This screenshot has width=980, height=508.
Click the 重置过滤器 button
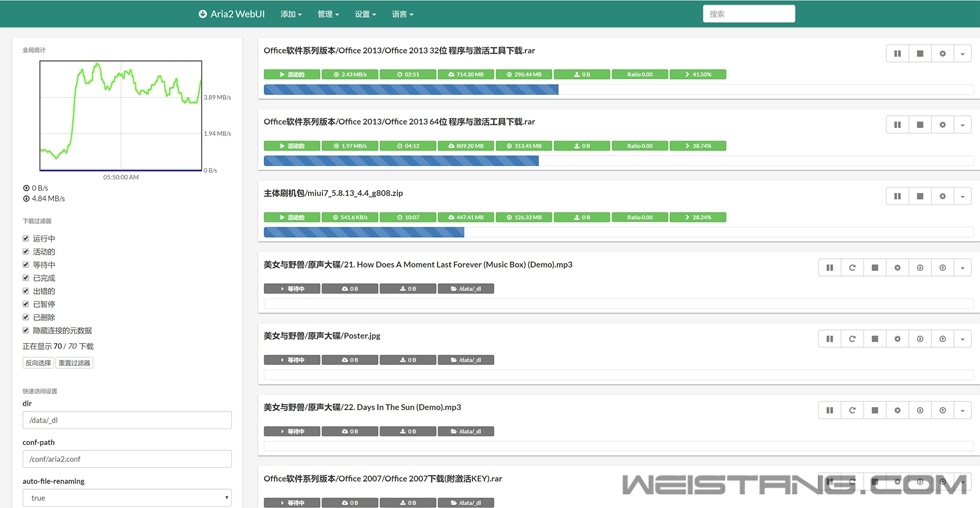coord(74,362)
